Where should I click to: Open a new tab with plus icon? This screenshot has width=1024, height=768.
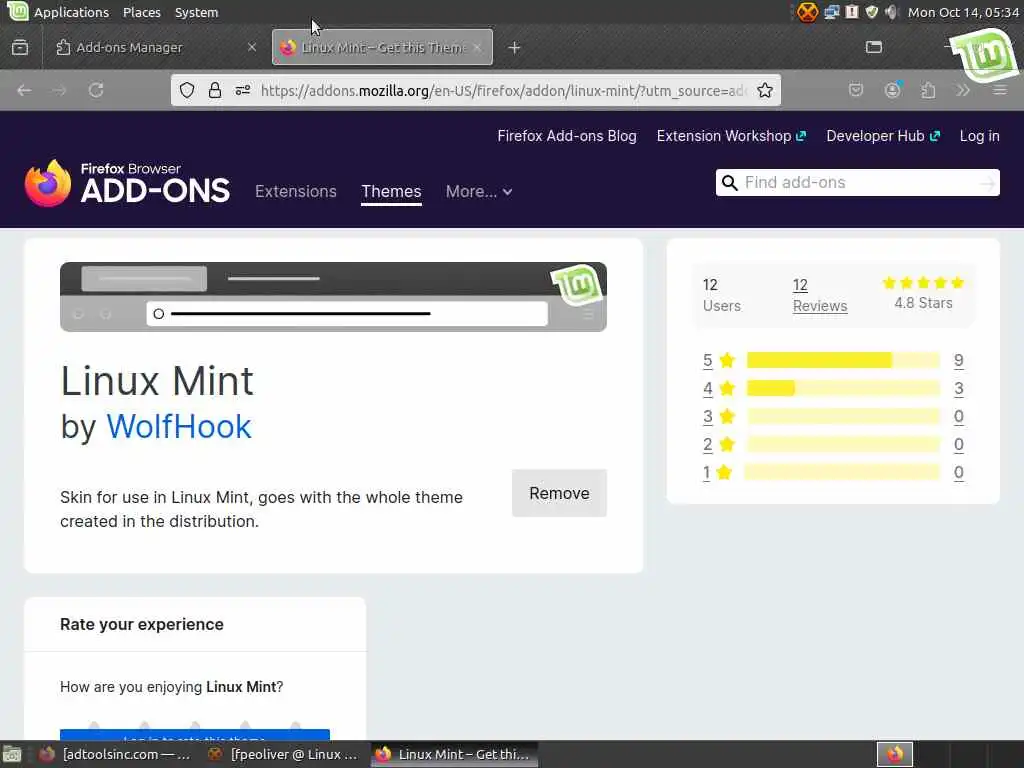[x=514, y=48]
